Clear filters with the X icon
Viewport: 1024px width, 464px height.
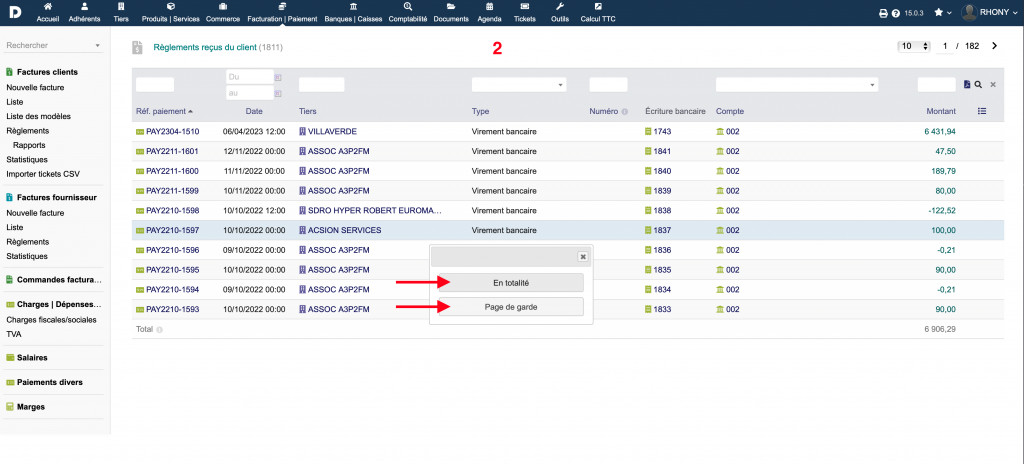[993, 85]
